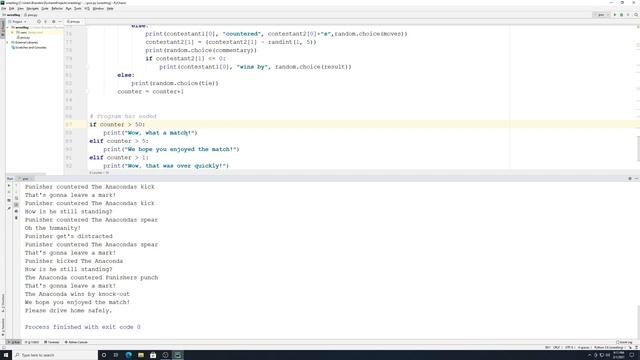
Task: Click the pin tab icon in Run panel
Action: (x=9, y=208)
